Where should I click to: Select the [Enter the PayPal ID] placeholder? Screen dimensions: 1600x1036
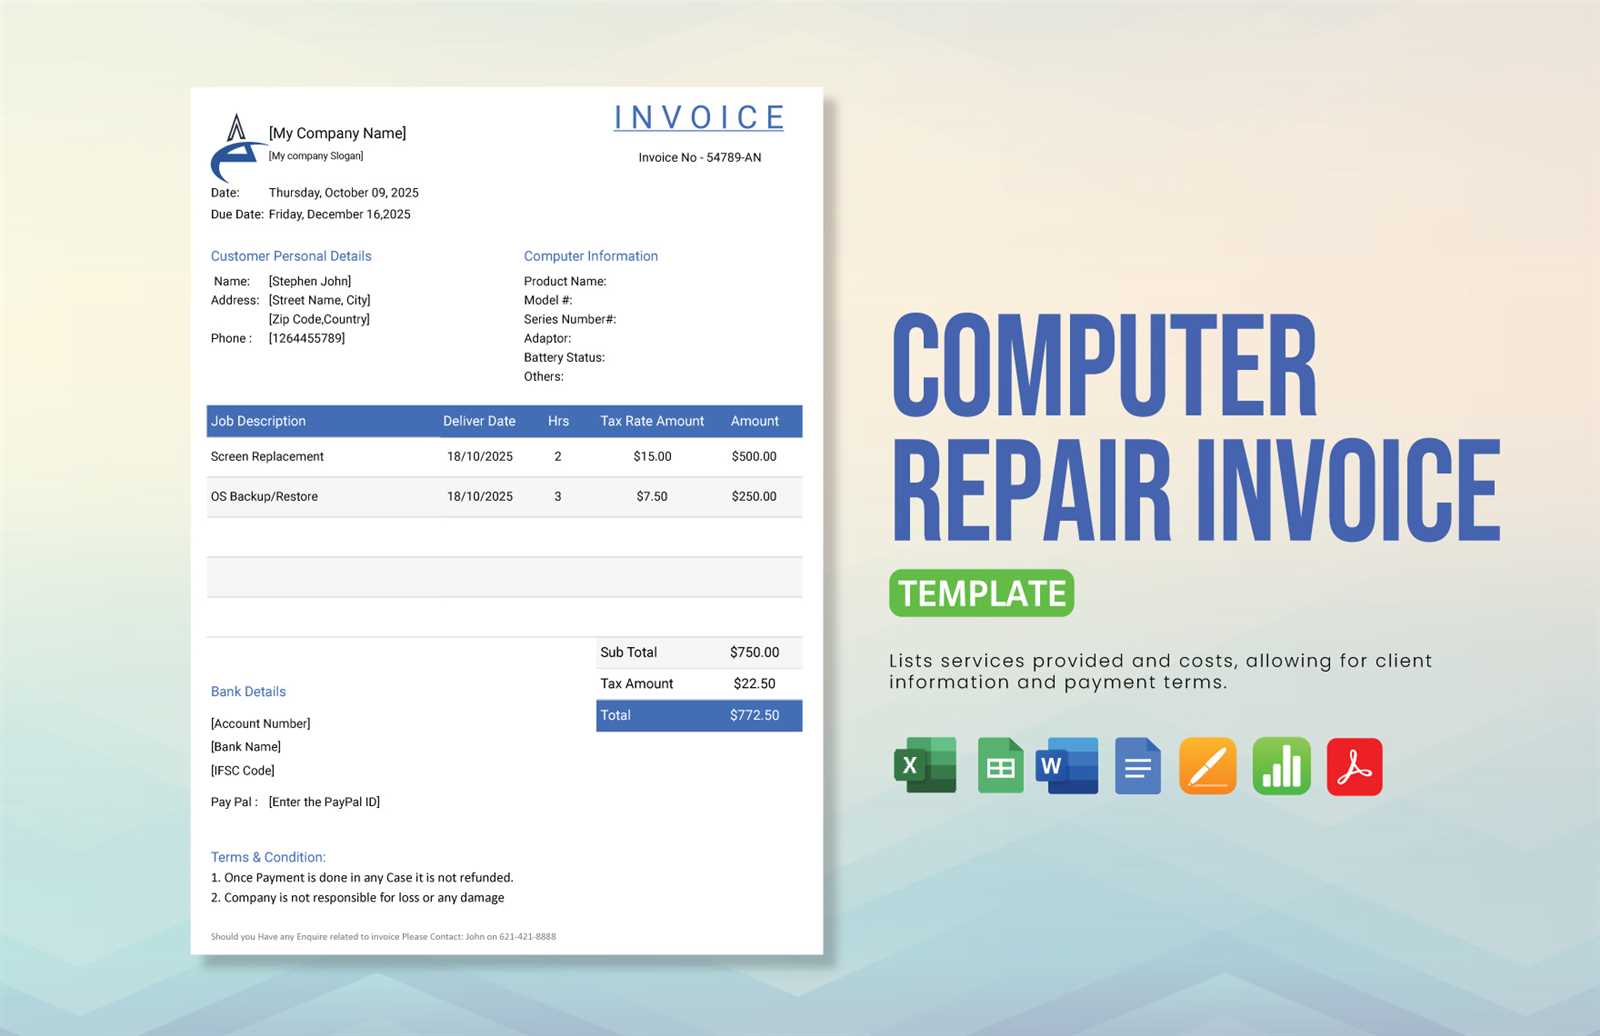[x=324, y=802]
